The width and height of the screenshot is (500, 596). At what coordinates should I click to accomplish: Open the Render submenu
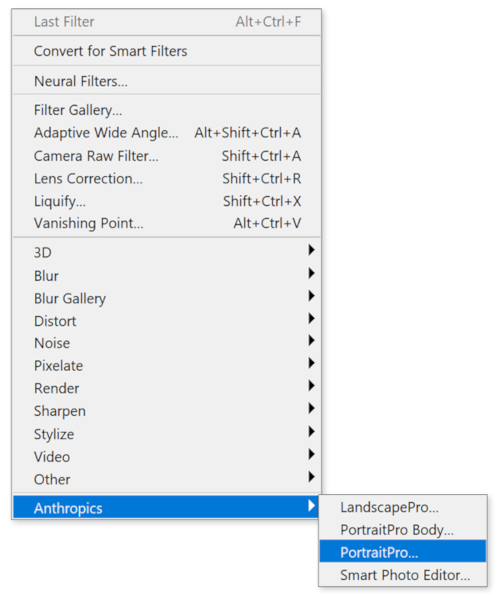[x=167, y=388]
